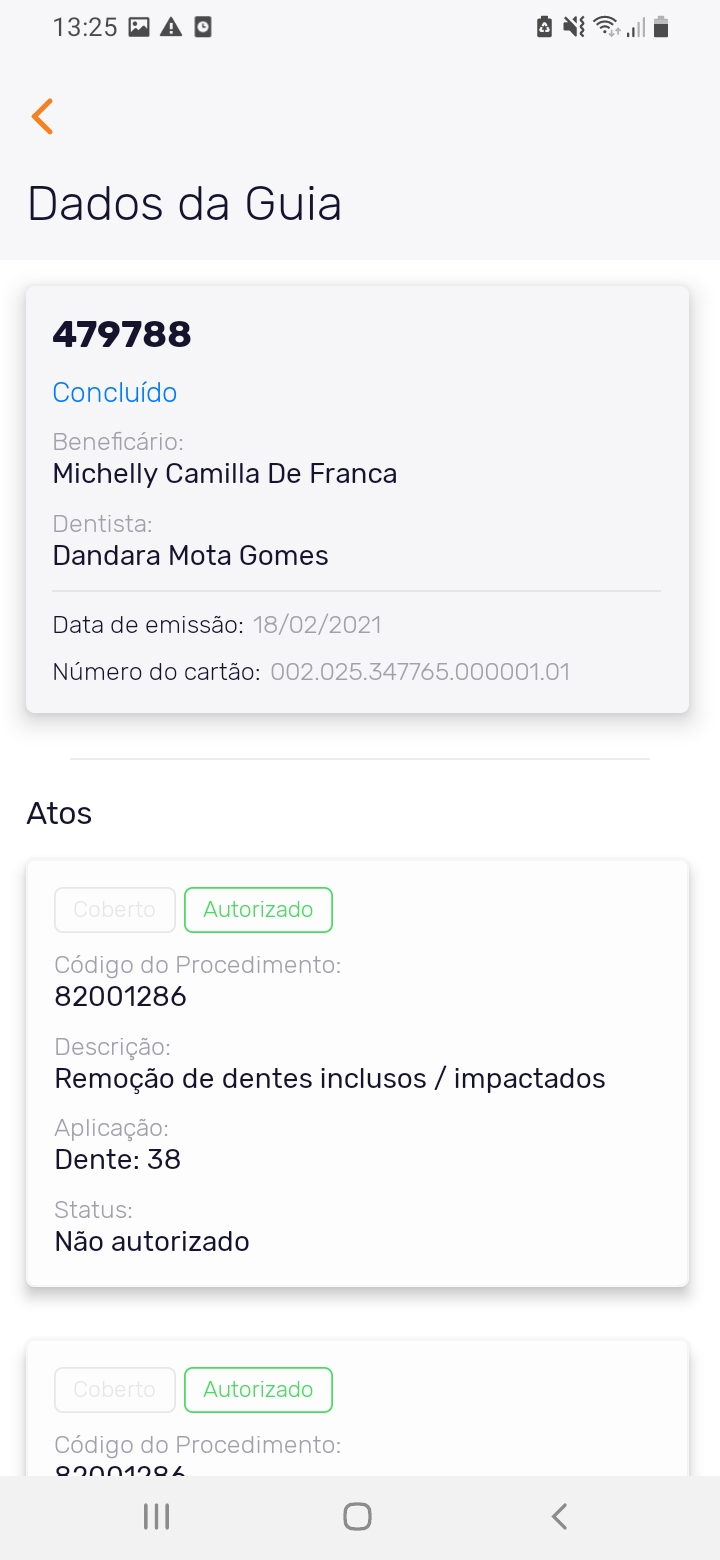Tap dentist name Dandara Mota Gomes
This screenshot has height=1560, width=720.
191,555
